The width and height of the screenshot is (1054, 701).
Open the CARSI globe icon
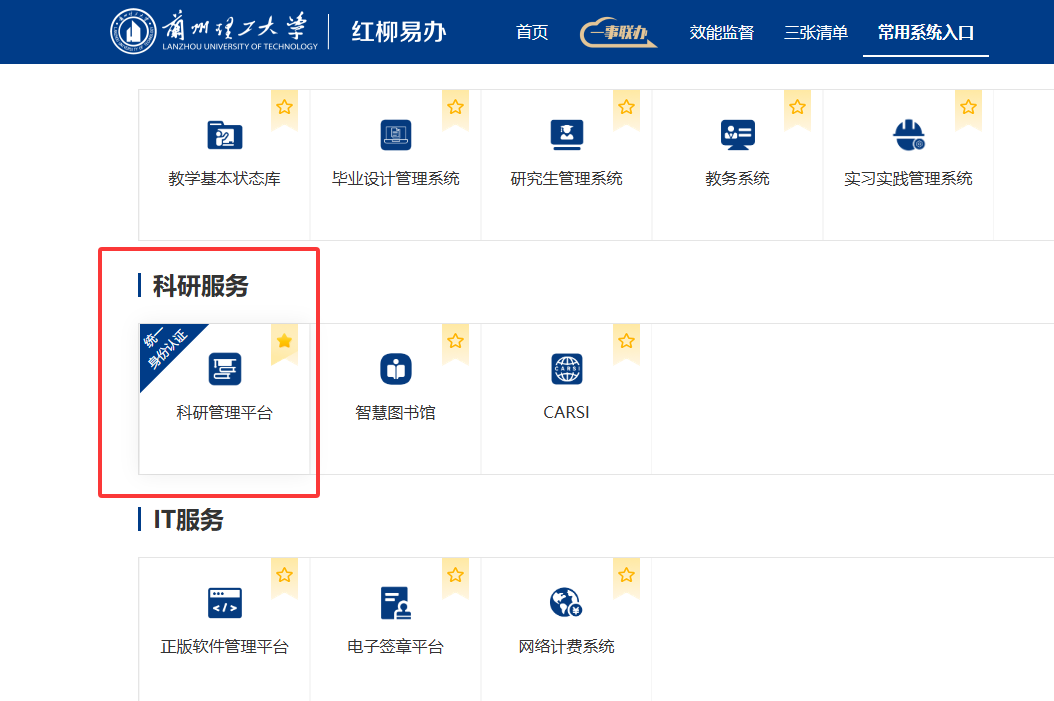point(567,369)
